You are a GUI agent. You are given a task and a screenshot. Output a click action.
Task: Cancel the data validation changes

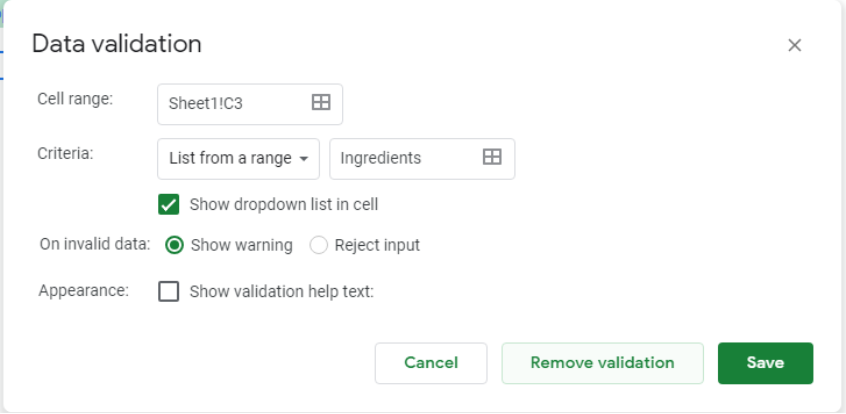point(431,363)
